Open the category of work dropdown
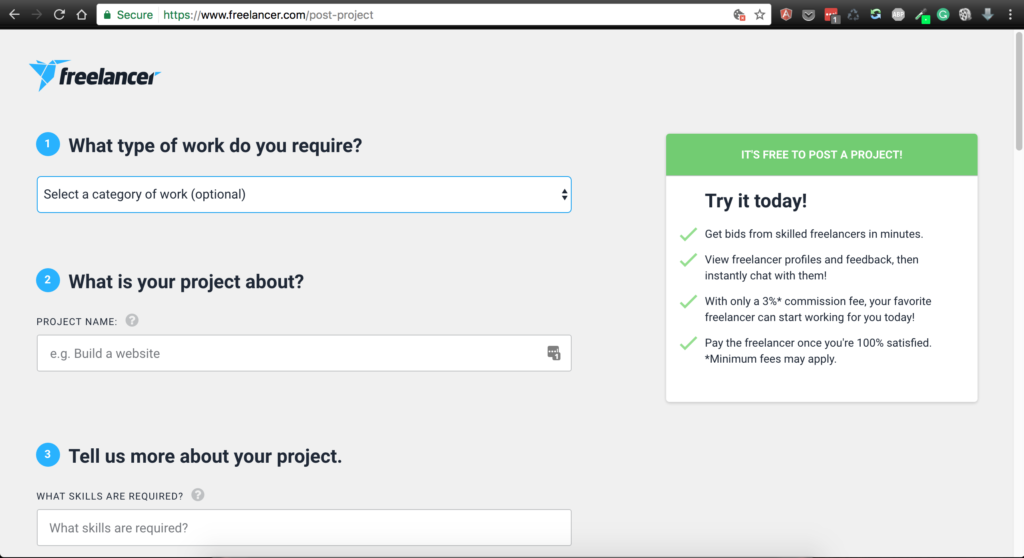This screenshot has width=1024, height=558. point(304,194)
